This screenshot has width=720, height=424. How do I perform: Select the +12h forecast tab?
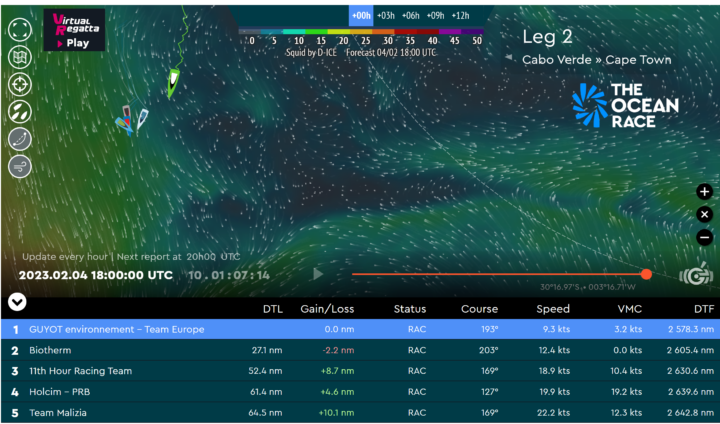(x=460, y=16)
